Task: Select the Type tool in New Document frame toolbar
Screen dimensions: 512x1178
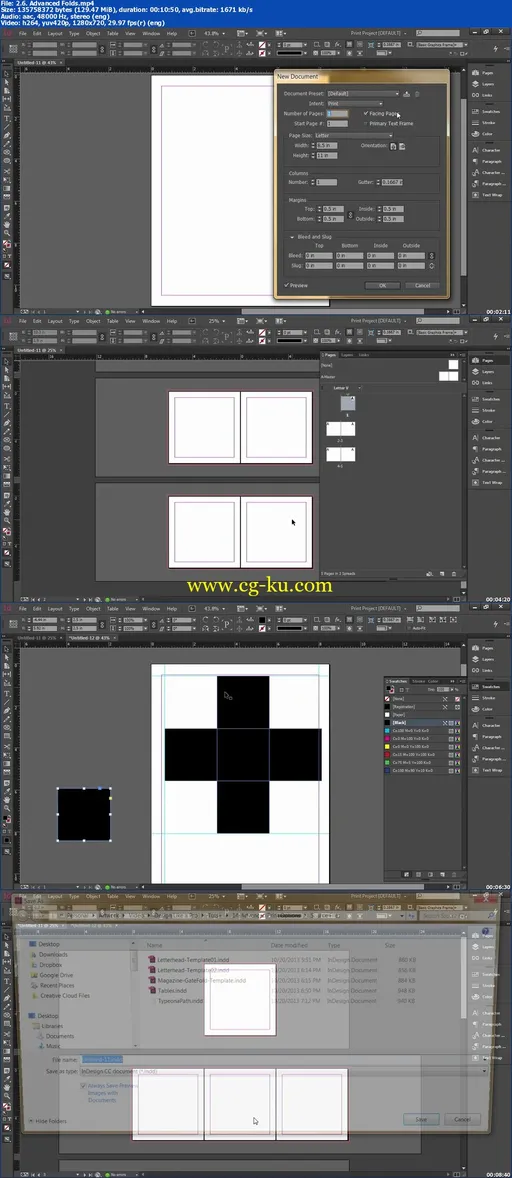Action: (8, 119)
